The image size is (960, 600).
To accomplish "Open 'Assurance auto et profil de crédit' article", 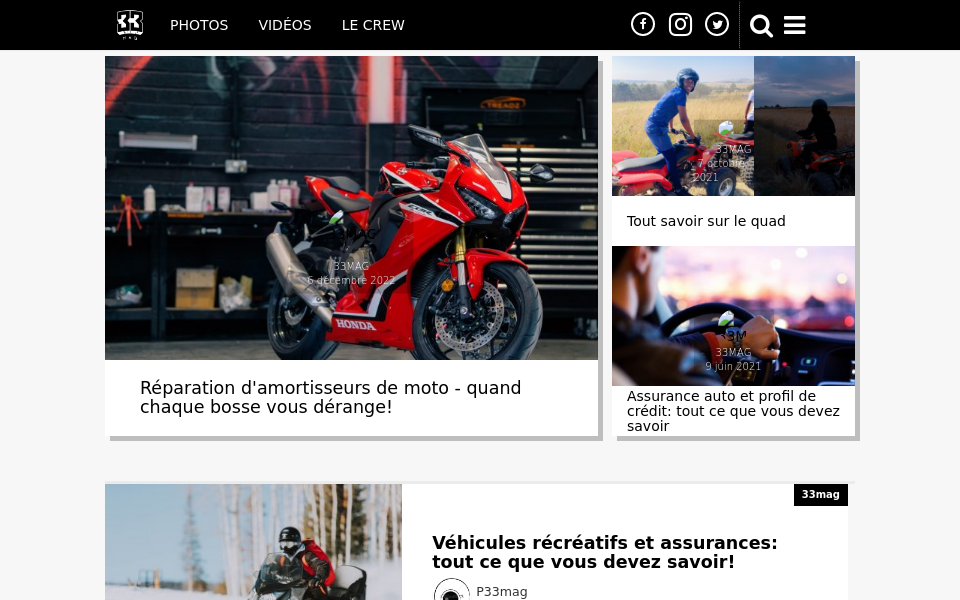I will coord(733,411).
